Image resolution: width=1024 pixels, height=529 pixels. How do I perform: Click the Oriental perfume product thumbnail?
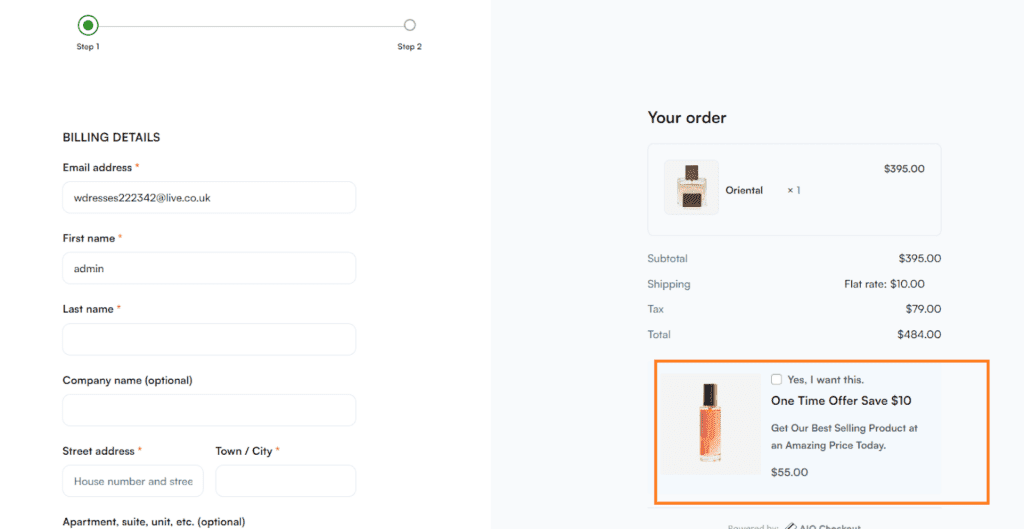692,187
